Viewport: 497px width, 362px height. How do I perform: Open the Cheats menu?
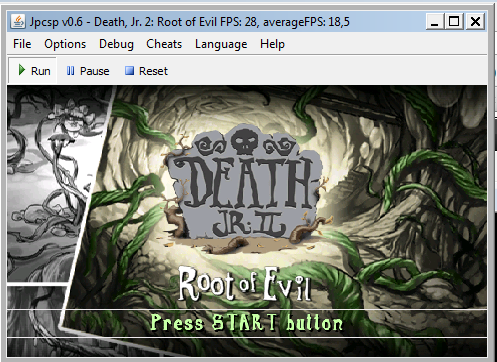click(164, 44)
